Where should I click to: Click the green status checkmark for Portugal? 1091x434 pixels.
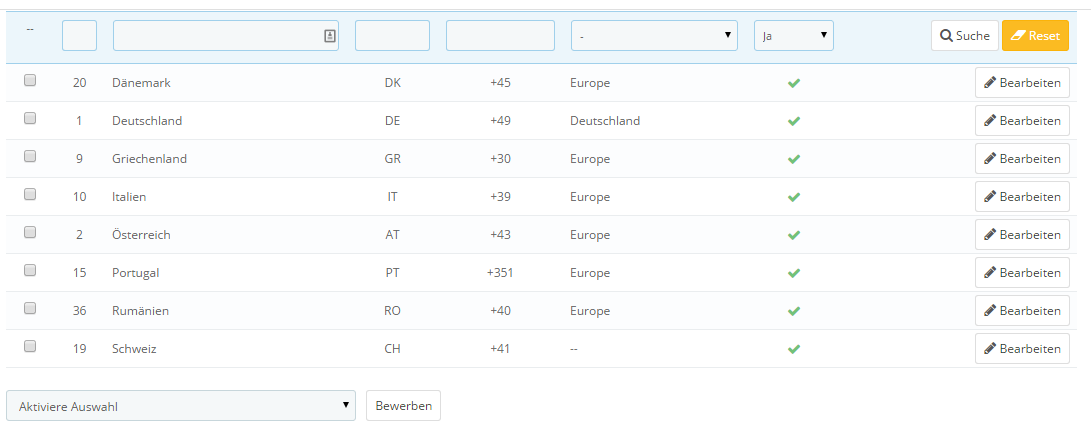pyautogui.click(x=794, y=273)
